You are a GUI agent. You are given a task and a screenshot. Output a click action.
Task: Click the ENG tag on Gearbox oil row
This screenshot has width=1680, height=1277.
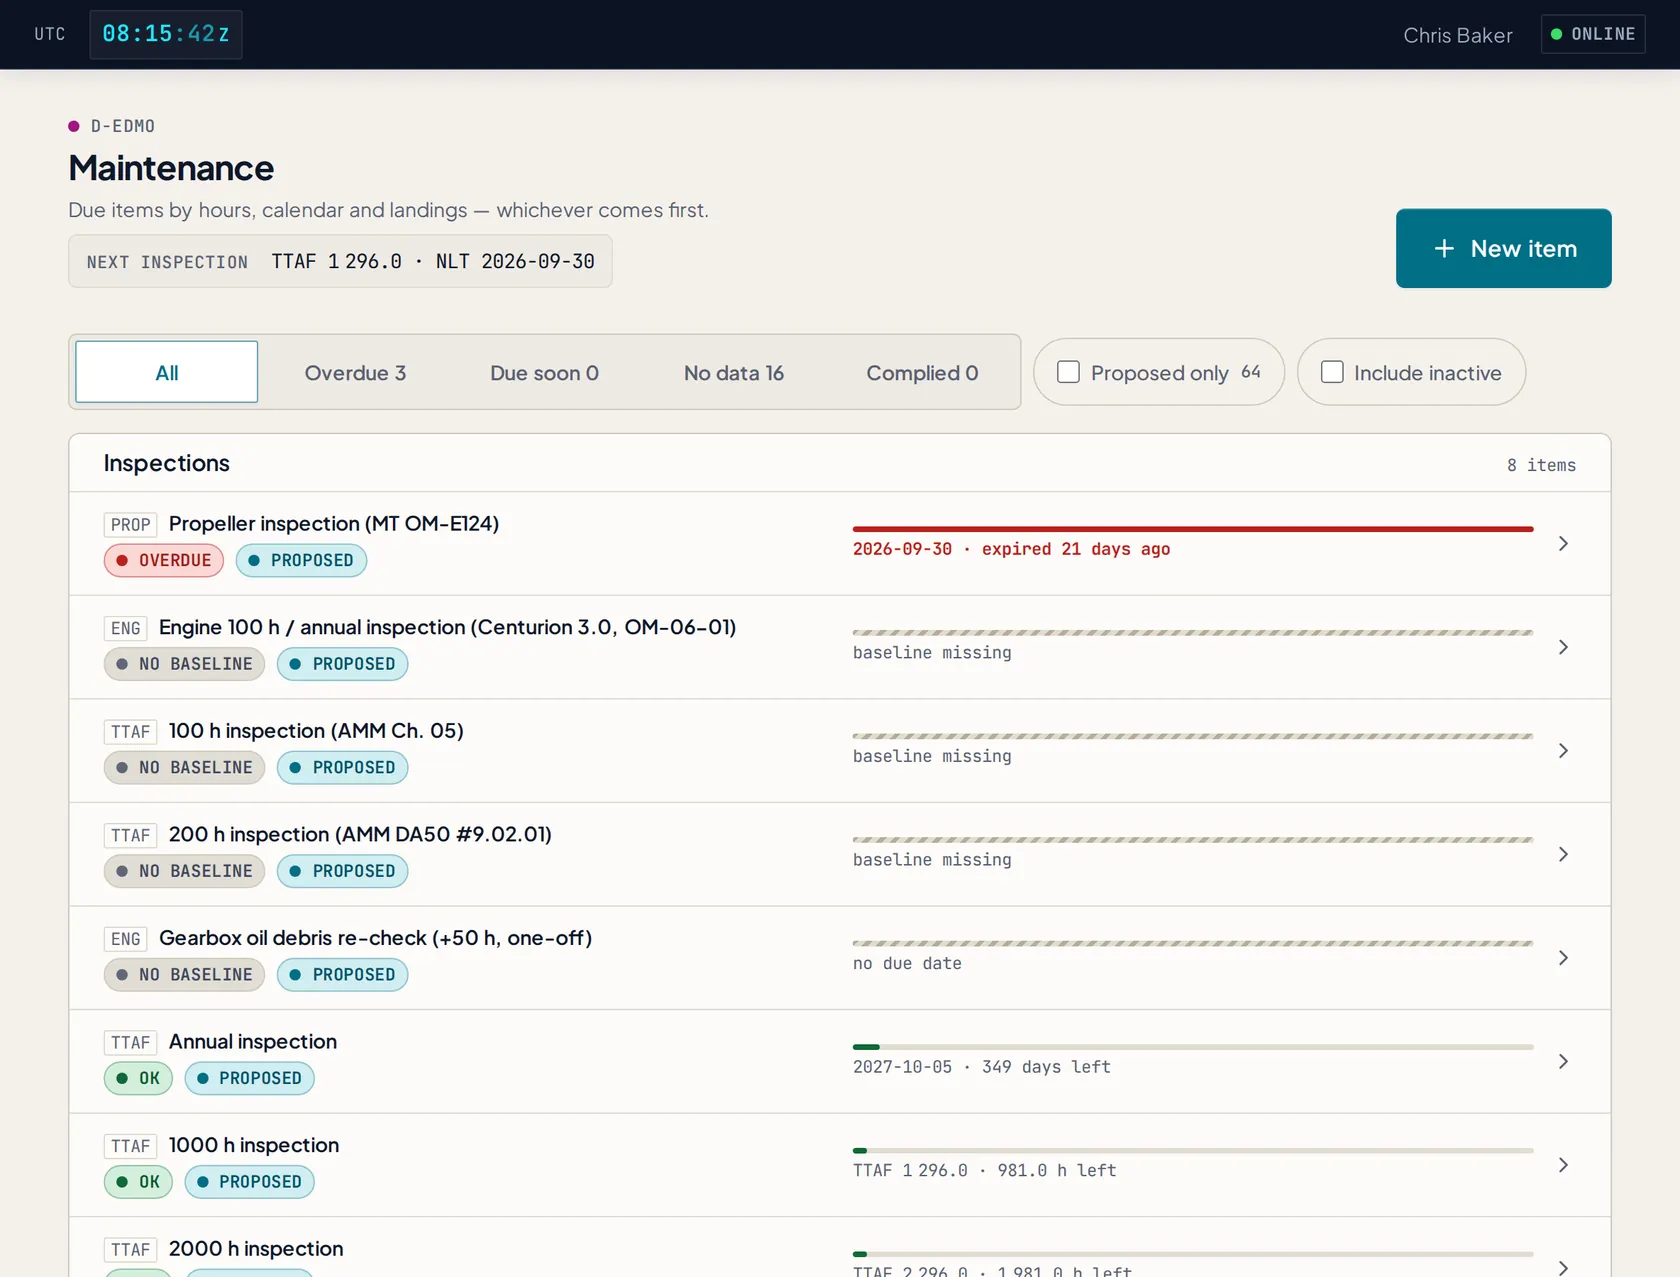[x=125, y=939]
